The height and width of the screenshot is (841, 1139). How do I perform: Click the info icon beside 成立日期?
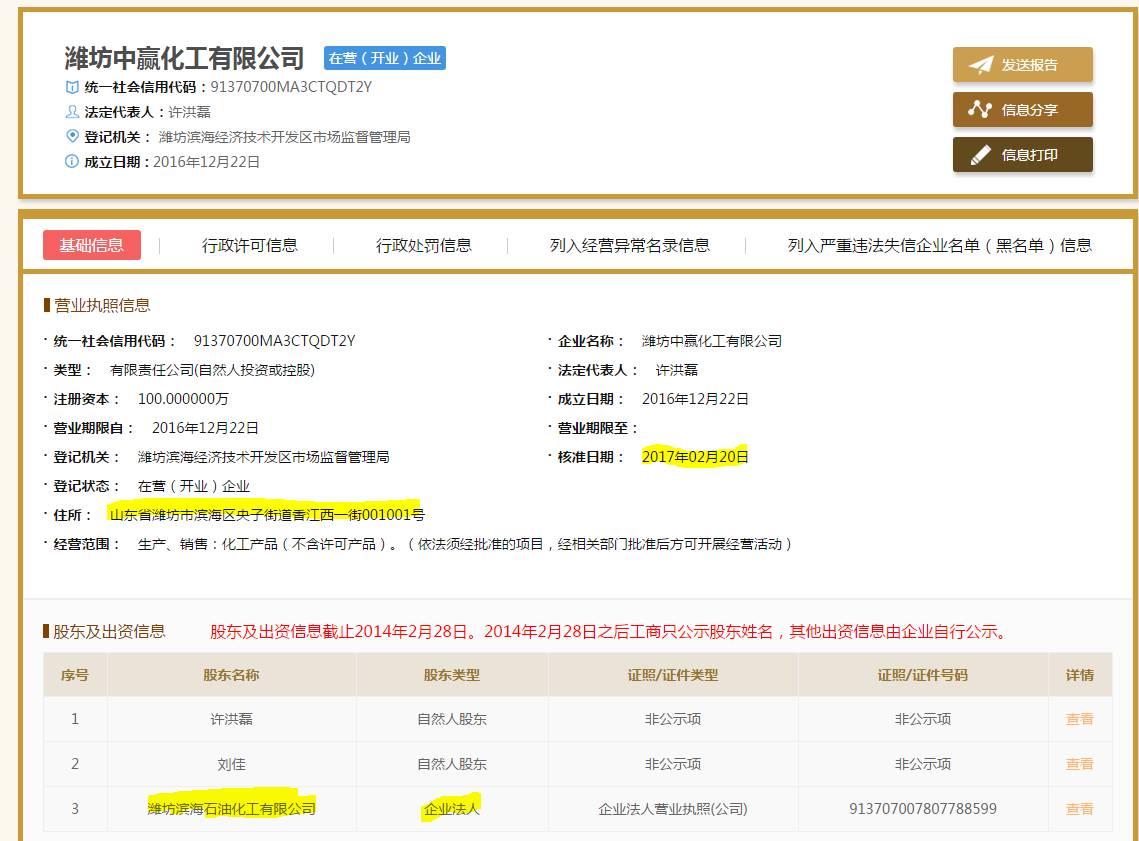[72, 161]
